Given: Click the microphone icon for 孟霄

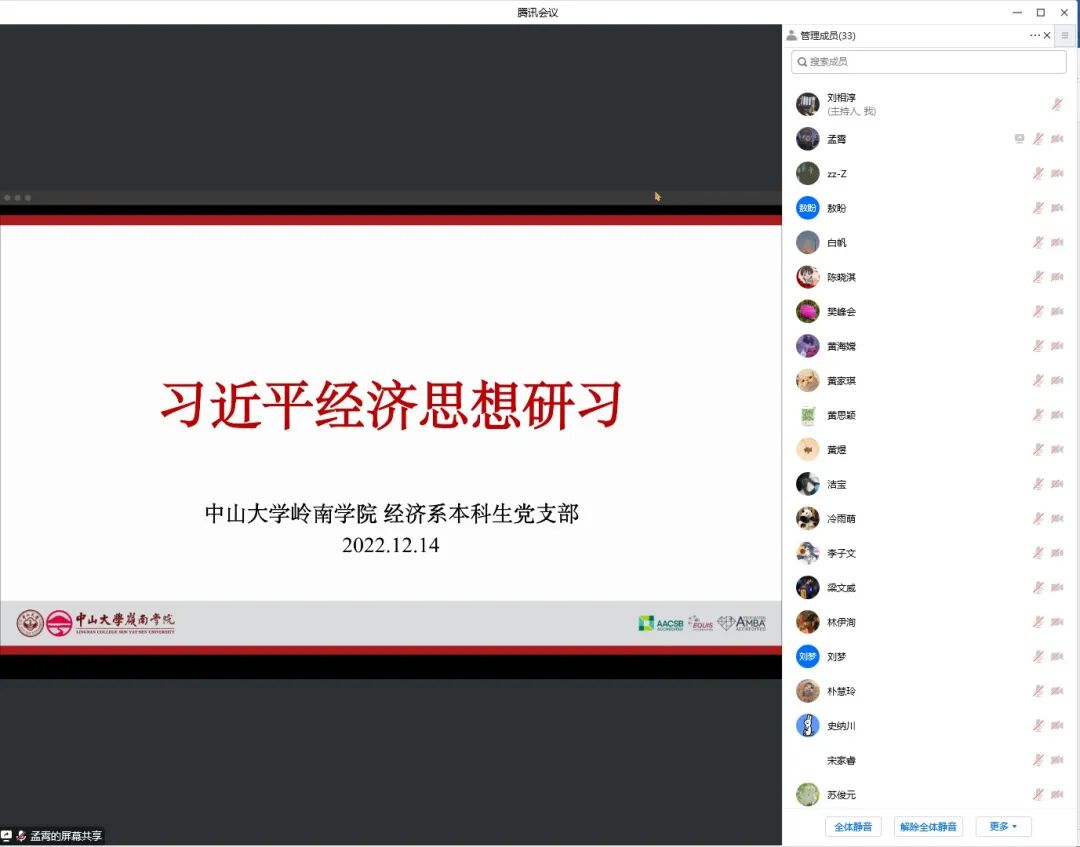Looking at the screenshot, I should point(1039,139).
